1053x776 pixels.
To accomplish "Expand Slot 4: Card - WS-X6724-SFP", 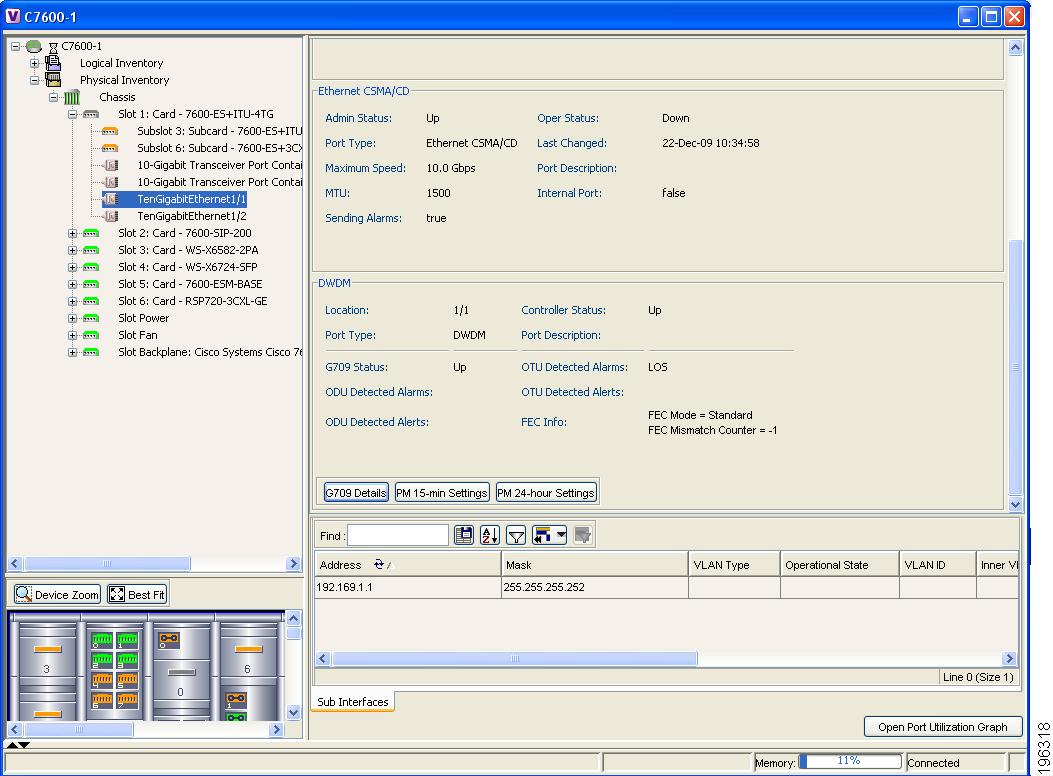I will point(72,267).
